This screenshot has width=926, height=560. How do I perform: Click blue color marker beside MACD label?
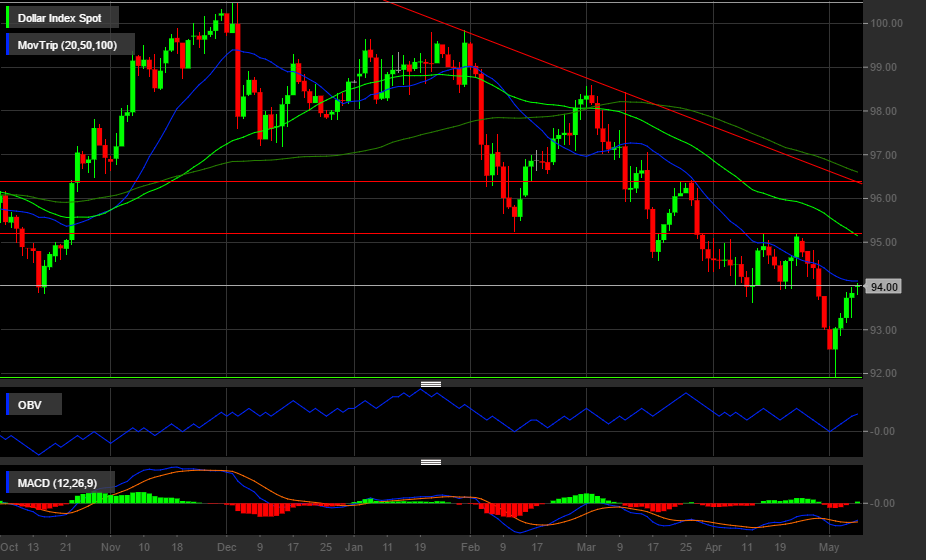(9, 483)
